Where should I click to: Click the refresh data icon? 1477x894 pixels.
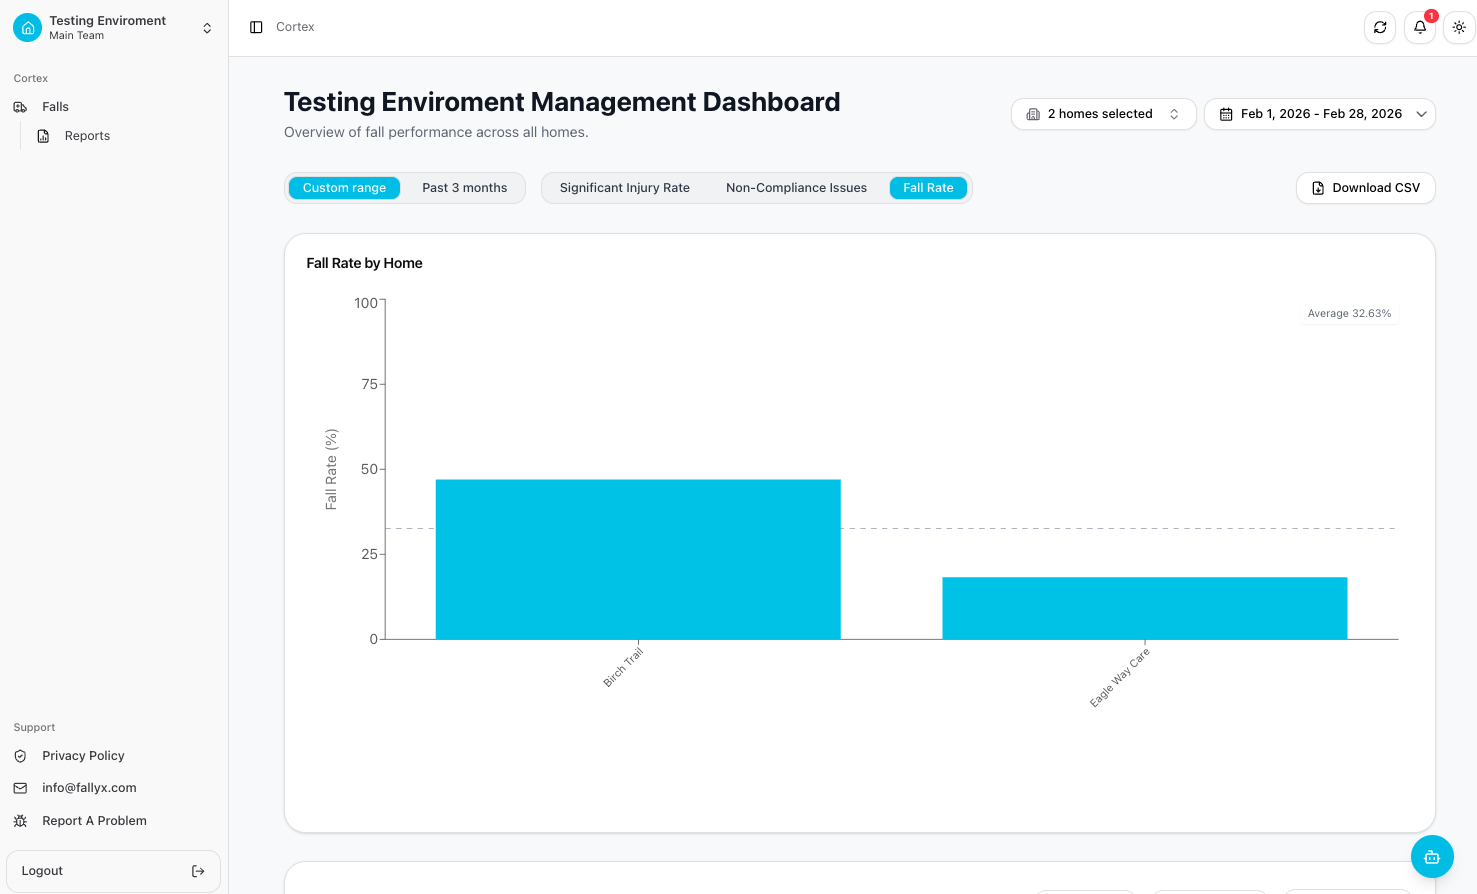(1380, 28)
